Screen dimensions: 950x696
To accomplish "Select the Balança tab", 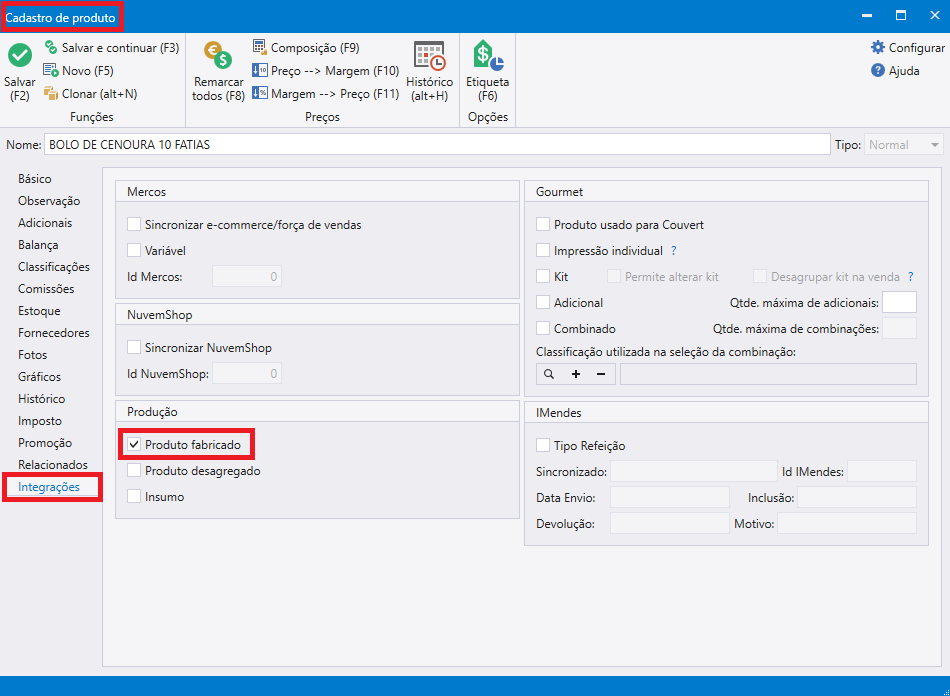I will 38,245.
